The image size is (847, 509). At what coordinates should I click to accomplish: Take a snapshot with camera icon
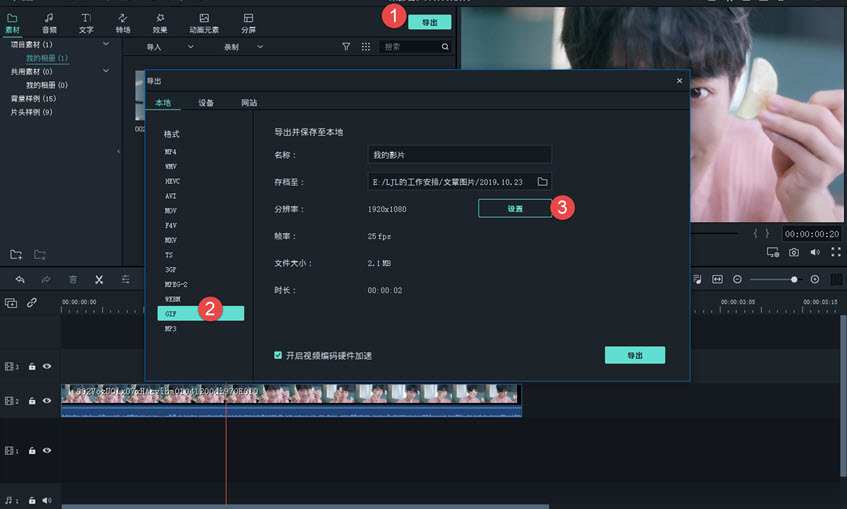tap(794, 252)
